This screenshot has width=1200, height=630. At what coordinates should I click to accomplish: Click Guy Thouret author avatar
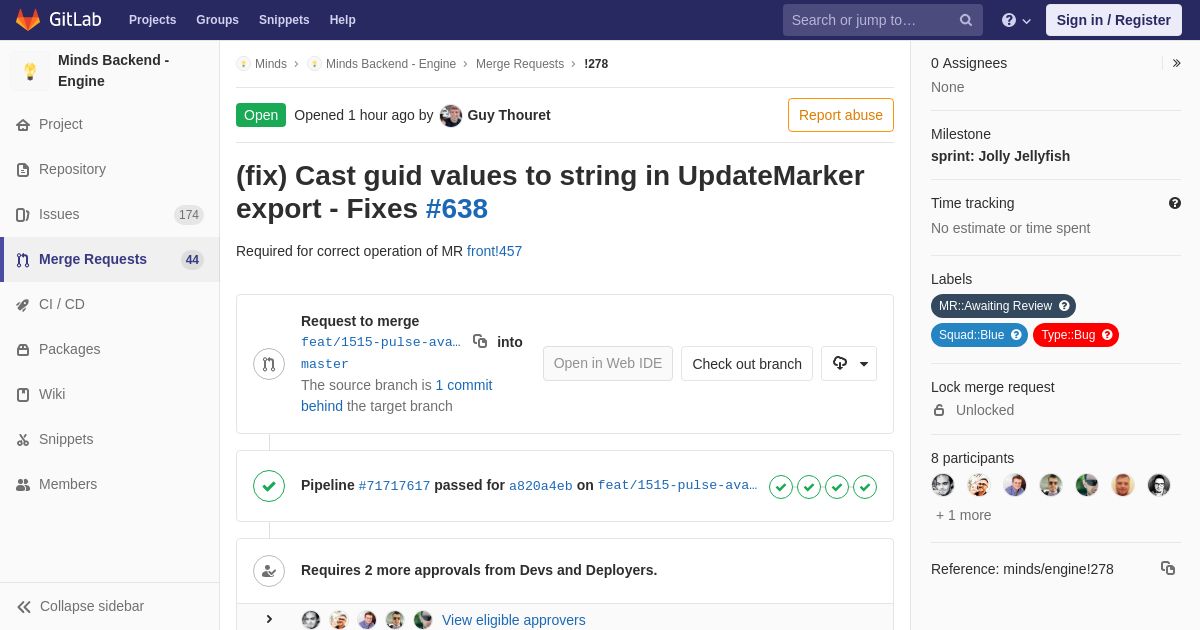[451, 115]
